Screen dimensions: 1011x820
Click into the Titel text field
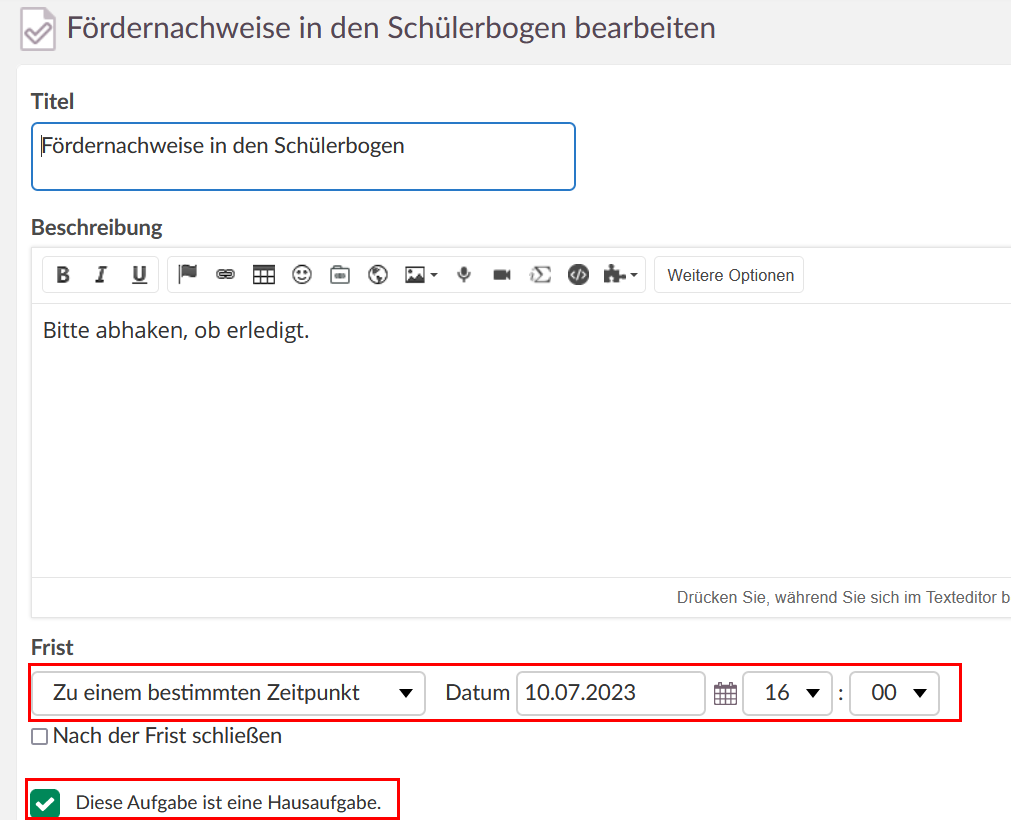point(303,157)
